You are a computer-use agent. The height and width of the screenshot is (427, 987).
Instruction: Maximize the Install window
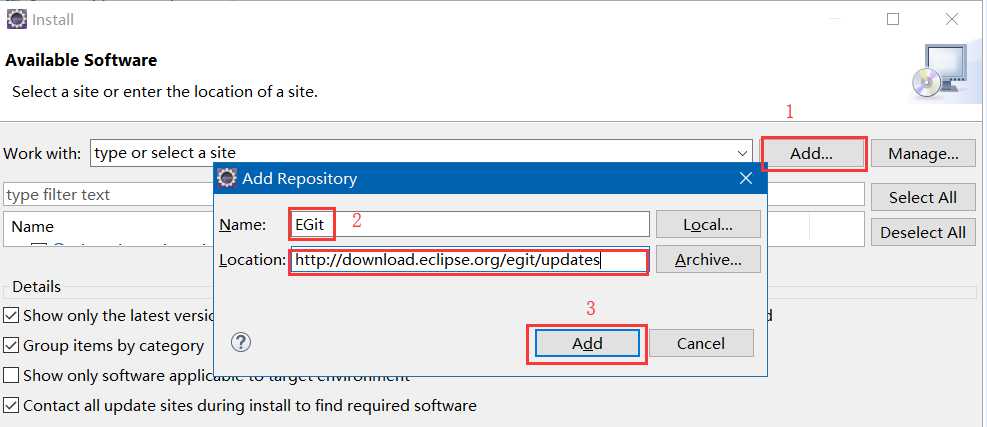(893, 20)
